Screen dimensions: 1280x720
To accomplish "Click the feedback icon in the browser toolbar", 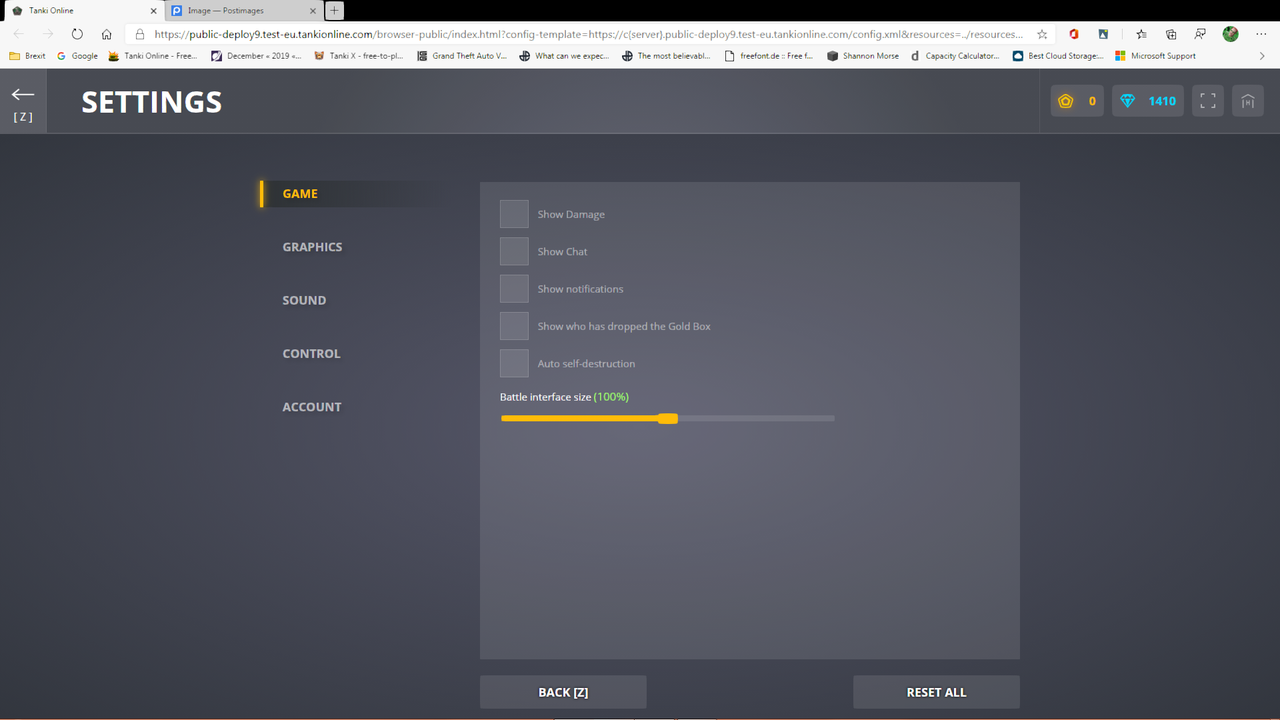I will (x=1200, y=34).
